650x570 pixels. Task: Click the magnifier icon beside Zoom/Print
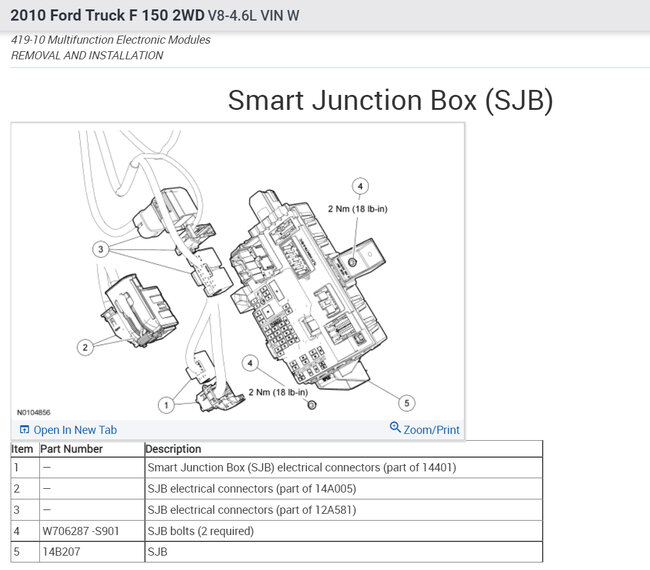point(395,427)
